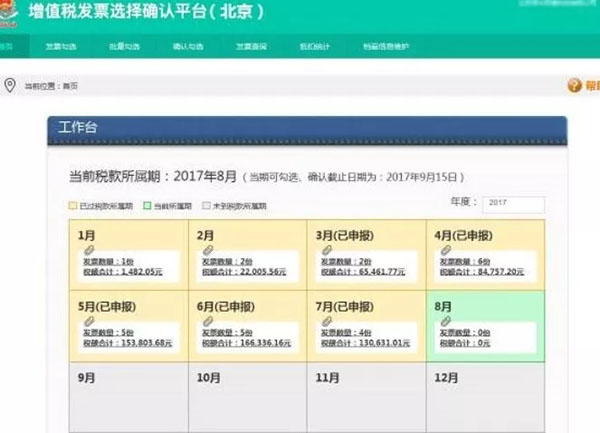Select the 9月 month cell
This screenshot has height=433, width=600.
point(129,398)
